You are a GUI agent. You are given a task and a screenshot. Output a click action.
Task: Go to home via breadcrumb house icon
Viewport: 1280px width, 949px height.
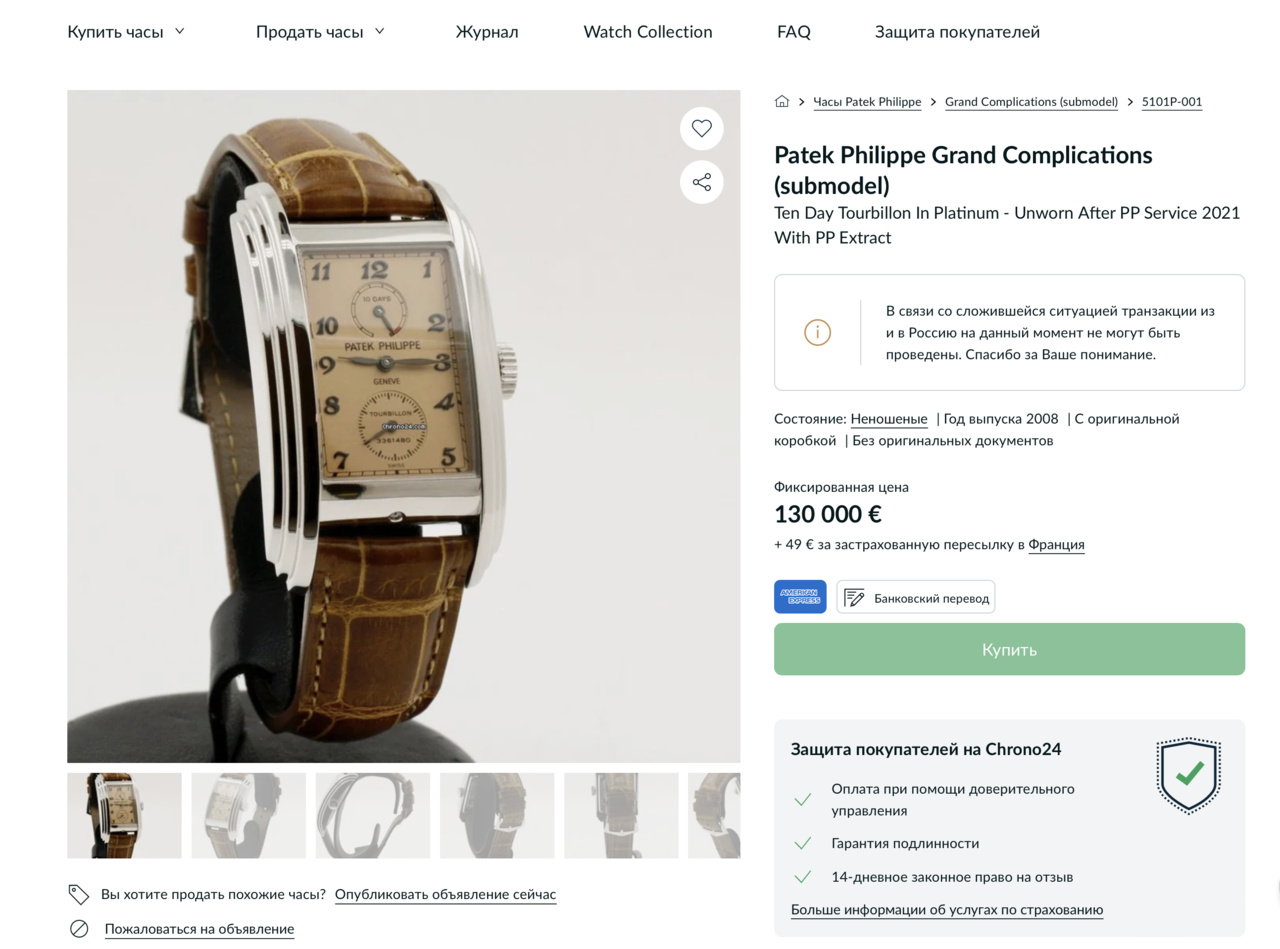pos(782,101)
